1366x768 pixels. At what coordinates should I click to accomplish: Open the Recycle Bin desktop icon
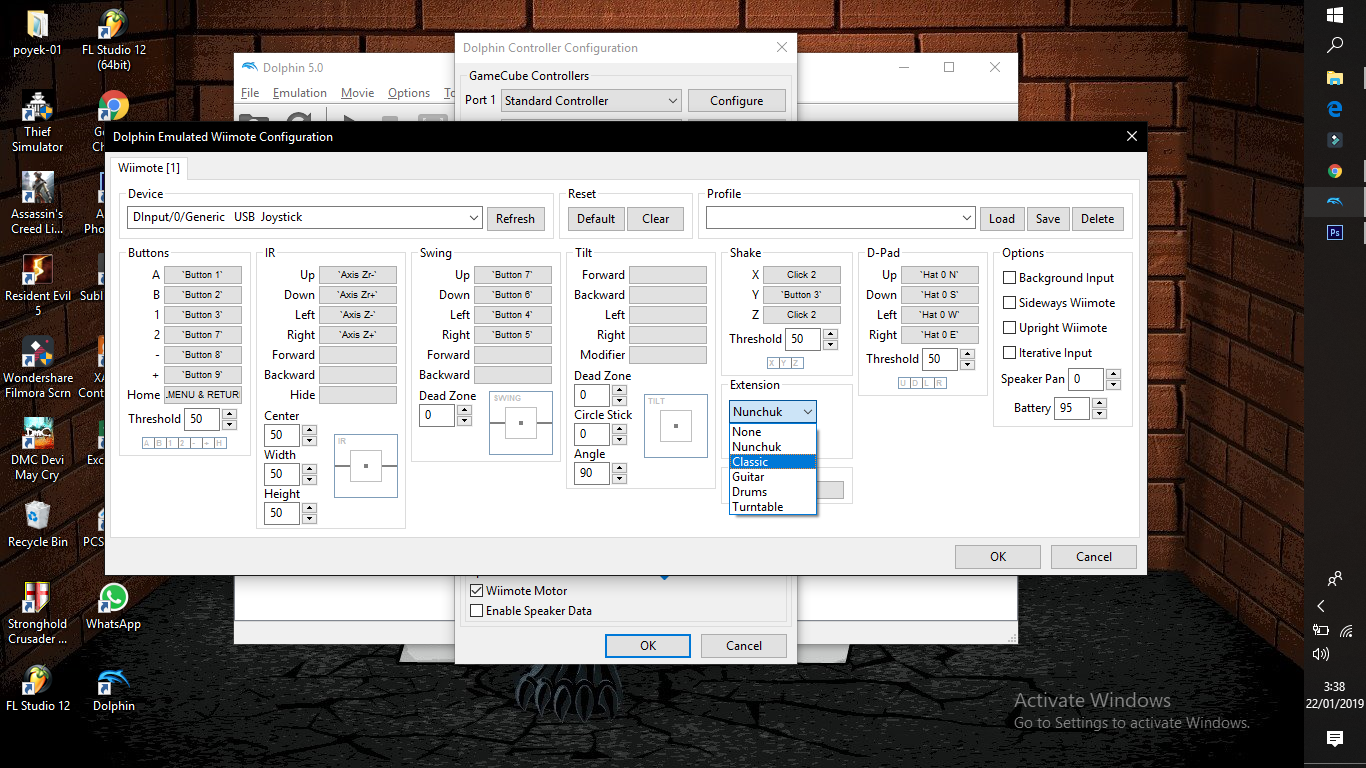(38, 517)
